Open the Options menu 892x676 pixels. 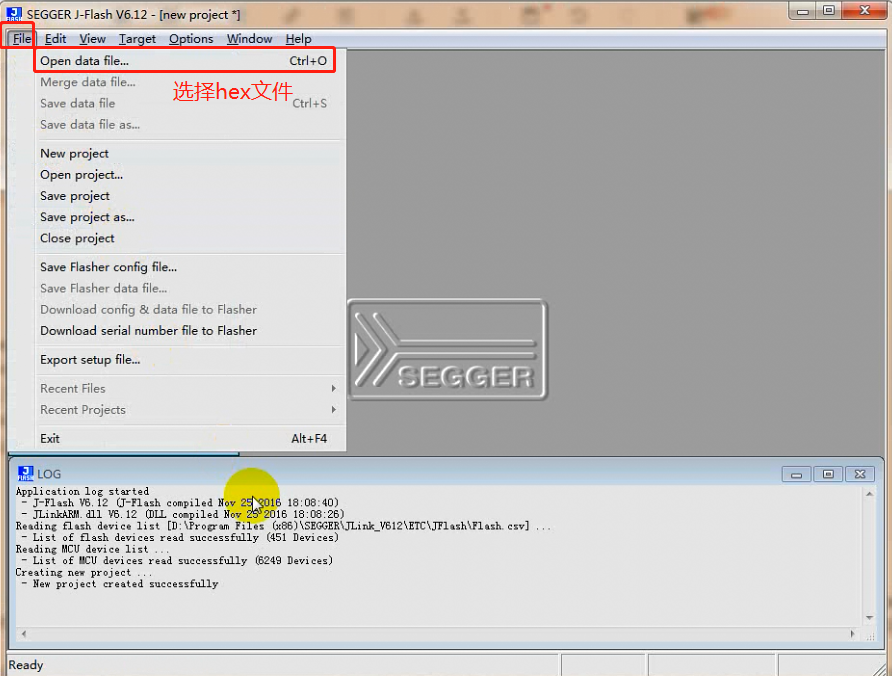(191, 39)
